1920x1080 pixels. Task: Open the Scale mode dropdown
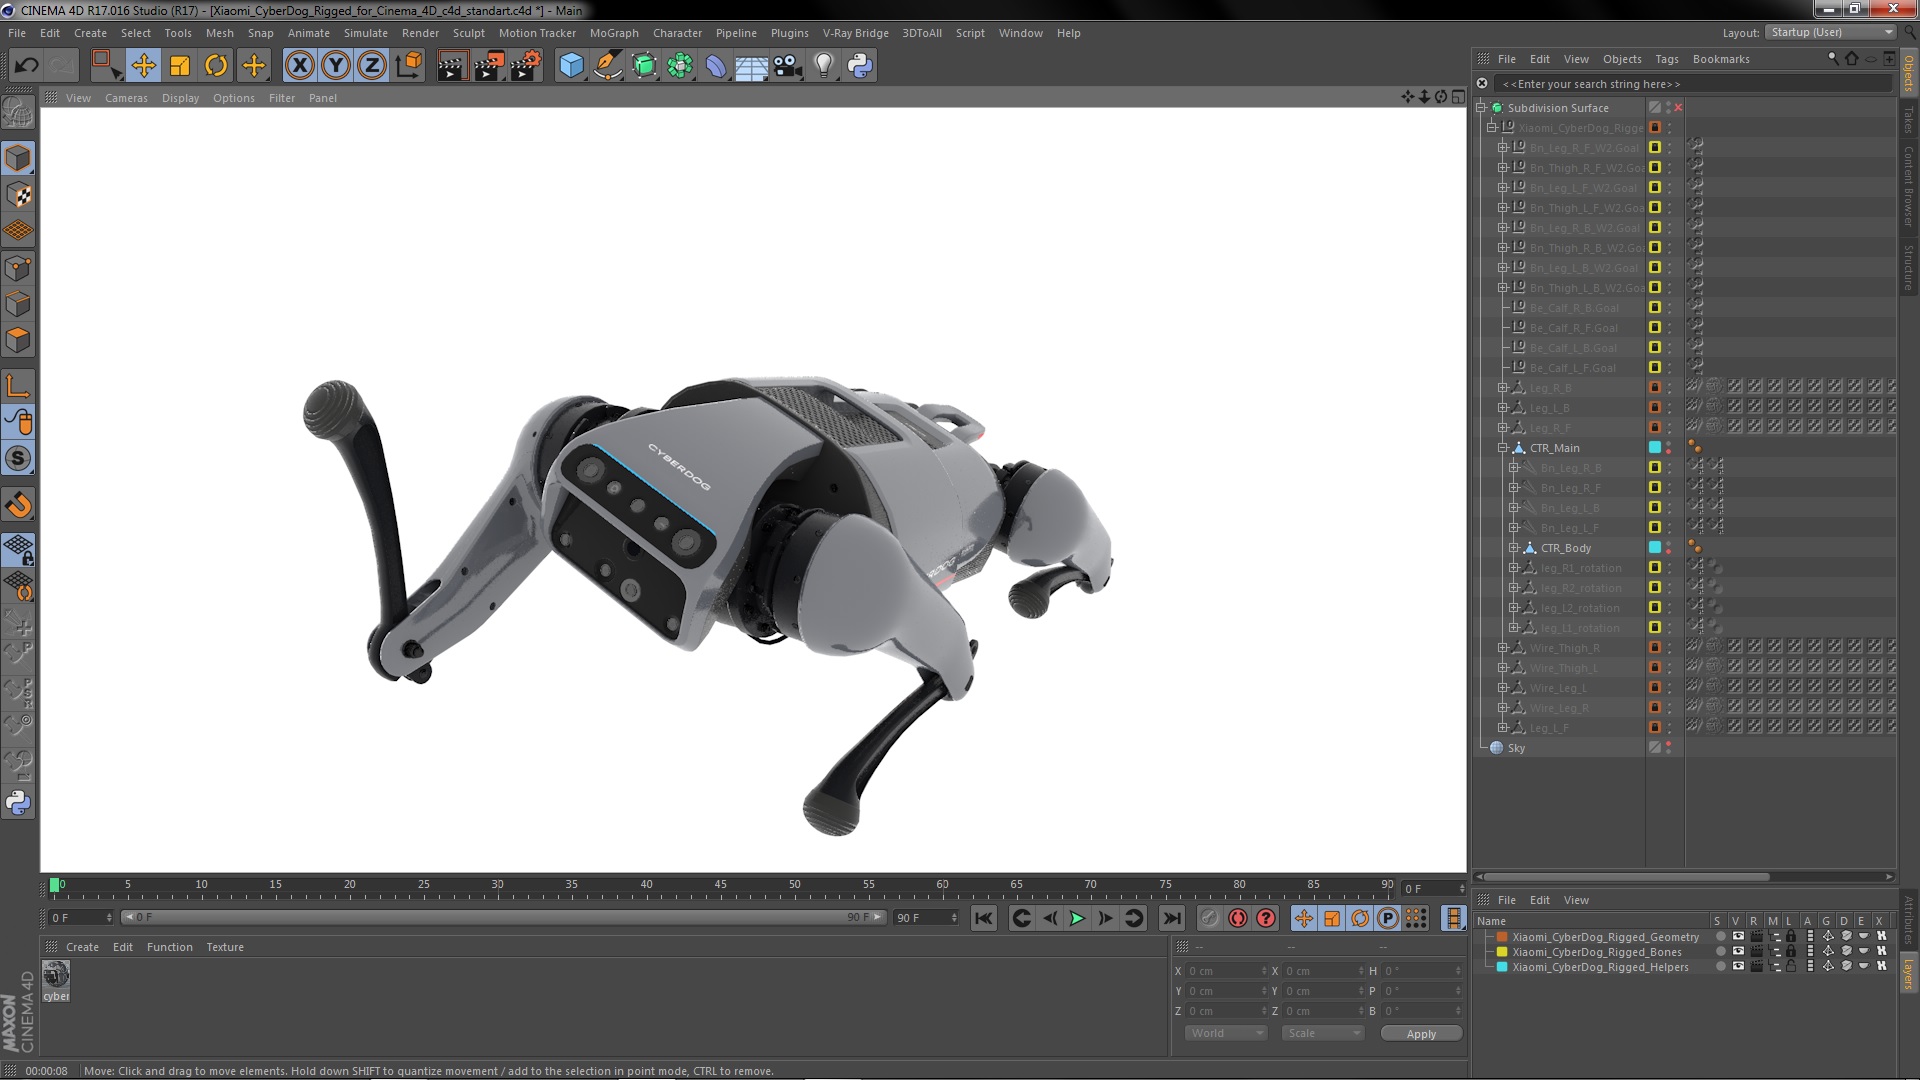(1322, 1033)
